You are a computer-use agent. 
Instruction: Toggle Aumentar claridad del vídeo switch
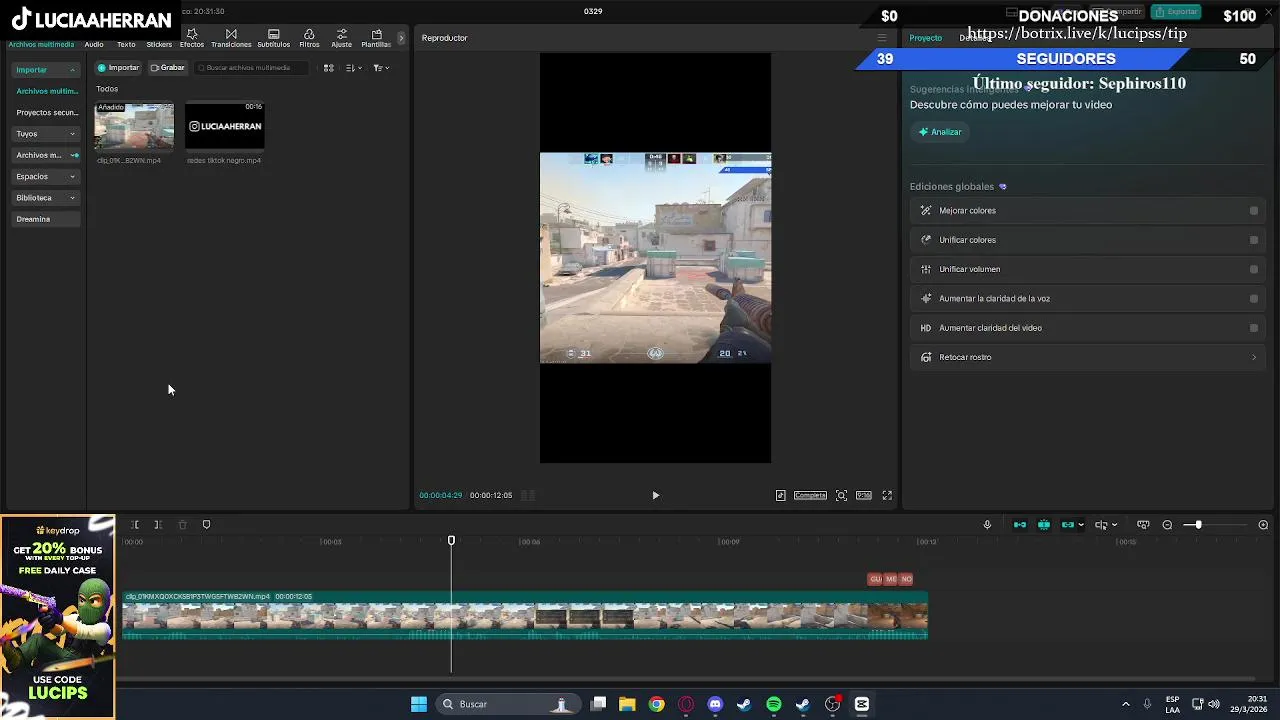pos(1254,328)
